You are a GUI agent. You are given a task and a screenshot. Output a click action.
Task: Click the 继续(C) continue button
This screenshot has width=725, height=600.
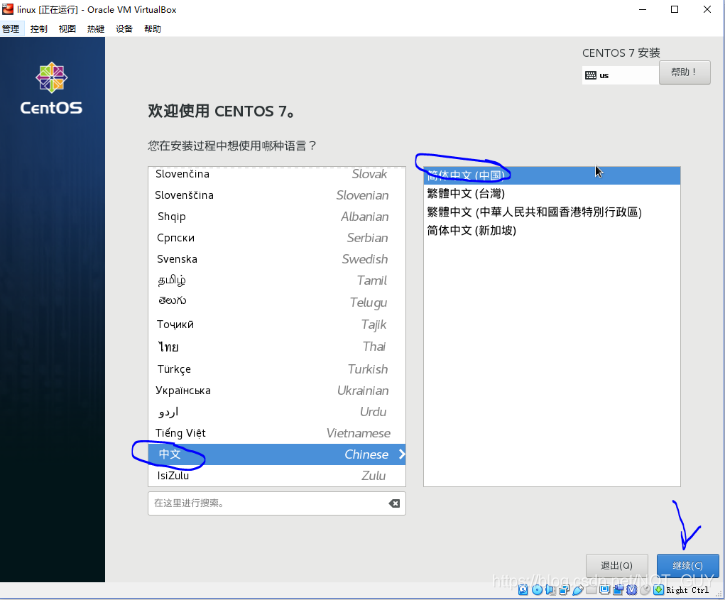click(688, 565)
